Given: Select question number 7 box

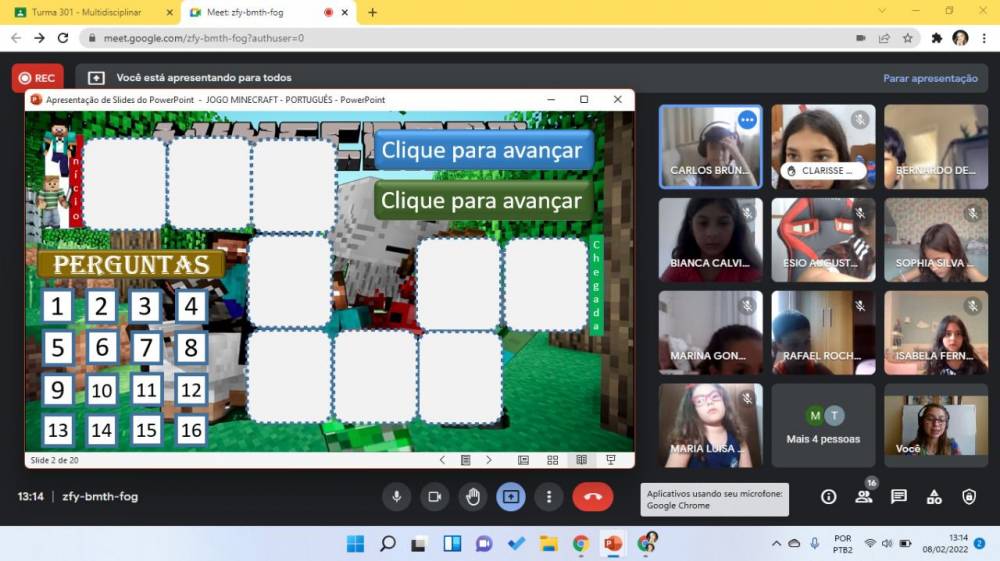Looking at the screenshot, I should pyautogui.click(x=147, y=348).
